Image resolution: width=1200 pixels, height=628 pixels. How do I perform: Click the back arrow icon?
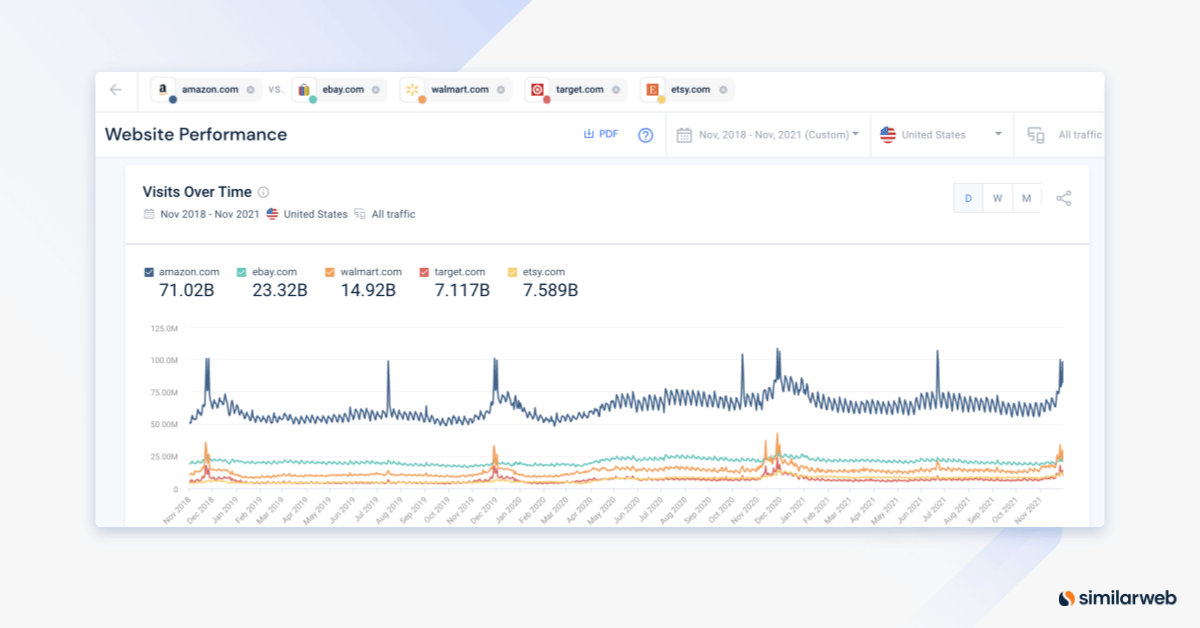(116, 90)
